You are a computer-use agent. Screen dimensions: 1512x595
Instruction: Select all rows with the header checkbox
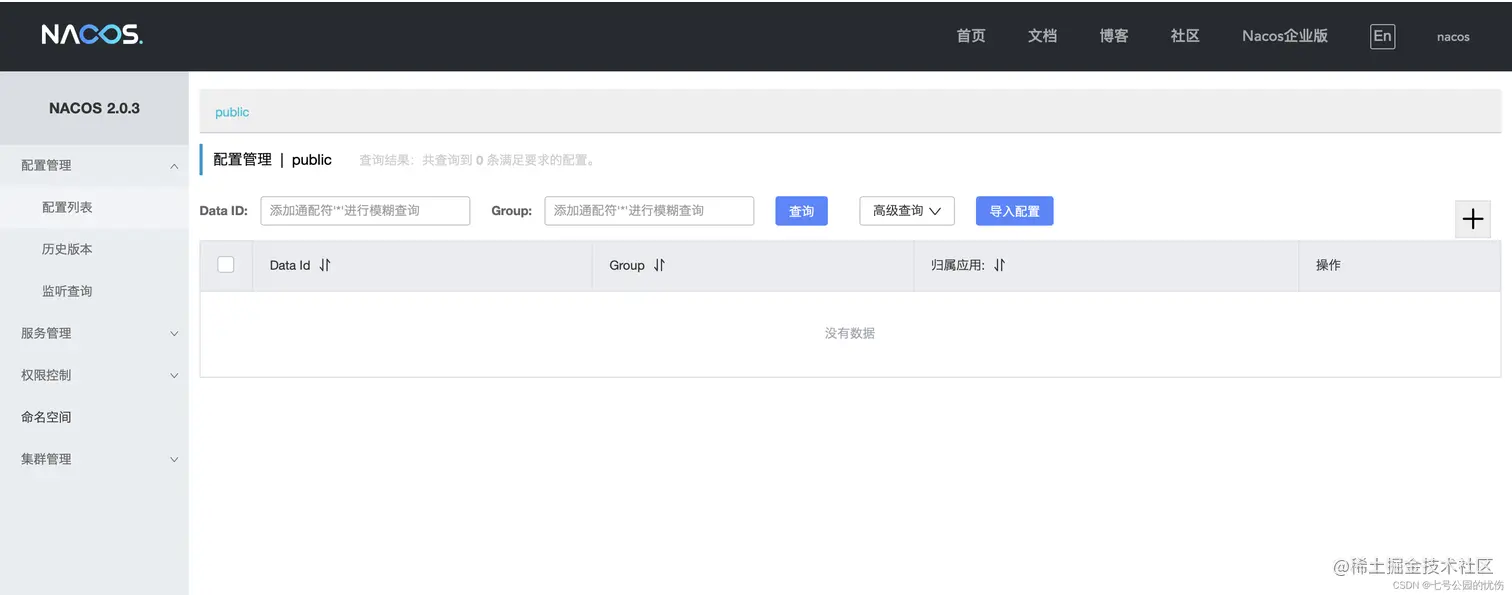click(x=226, y=264)
